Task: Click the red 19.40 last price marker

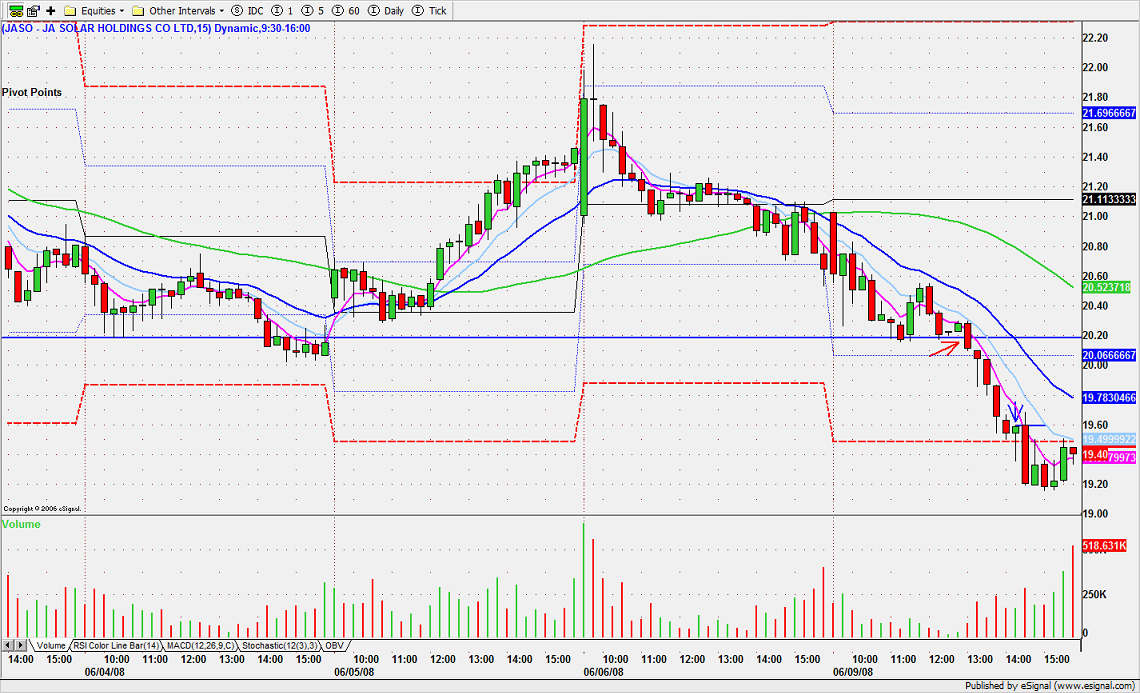Action: [x=1095, y=455]
